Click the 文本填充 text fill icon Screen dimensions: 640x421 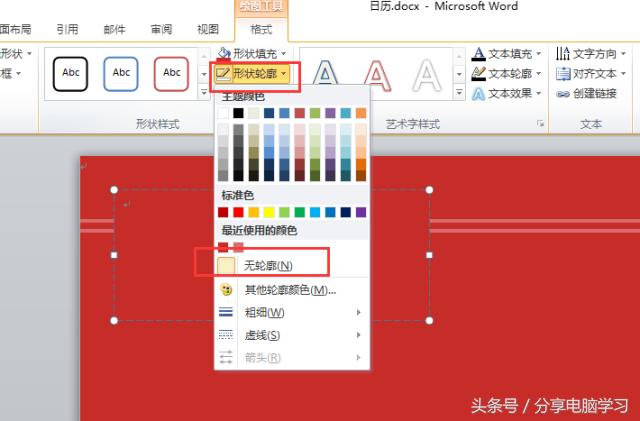[478, 53]
